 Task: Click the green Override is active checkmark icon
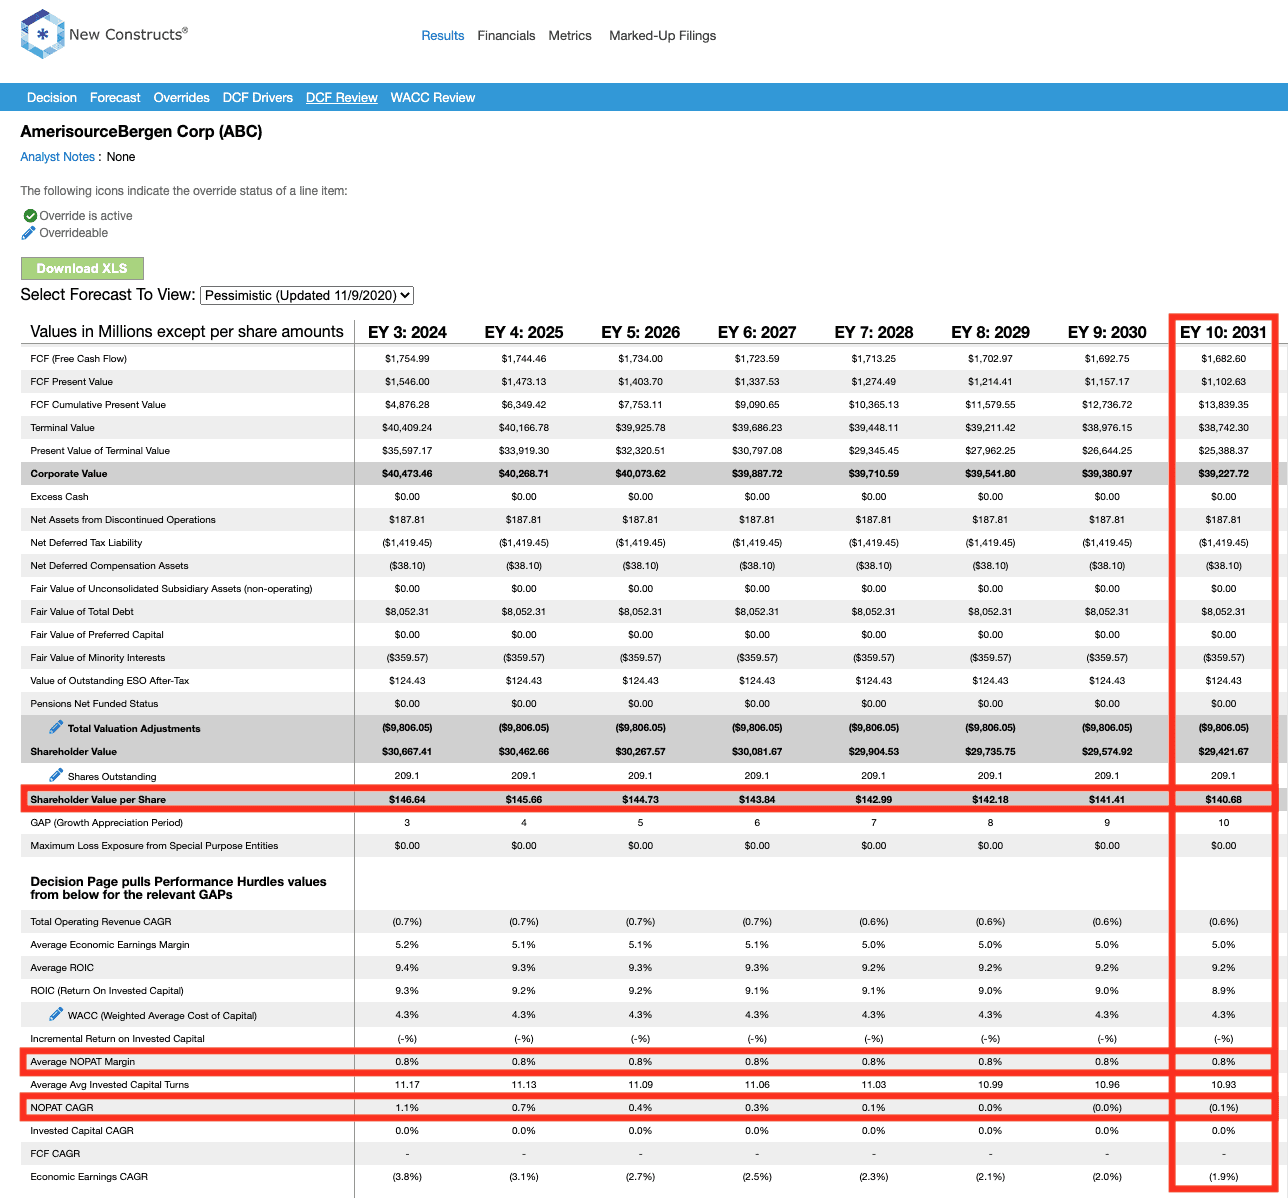[x=30, y=216]
